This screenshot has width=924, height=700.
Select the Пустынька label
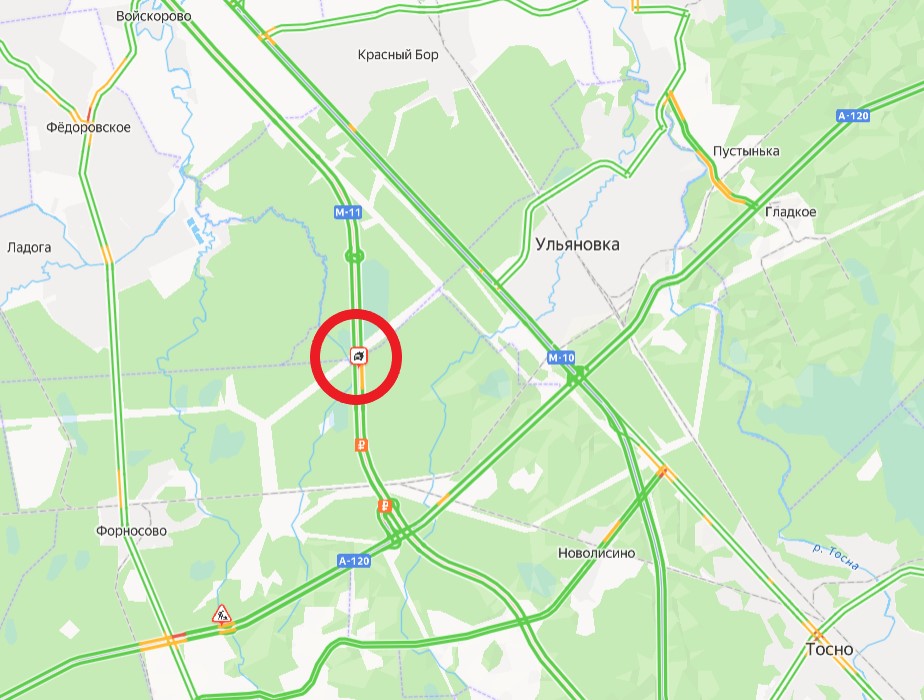point(746,151)
